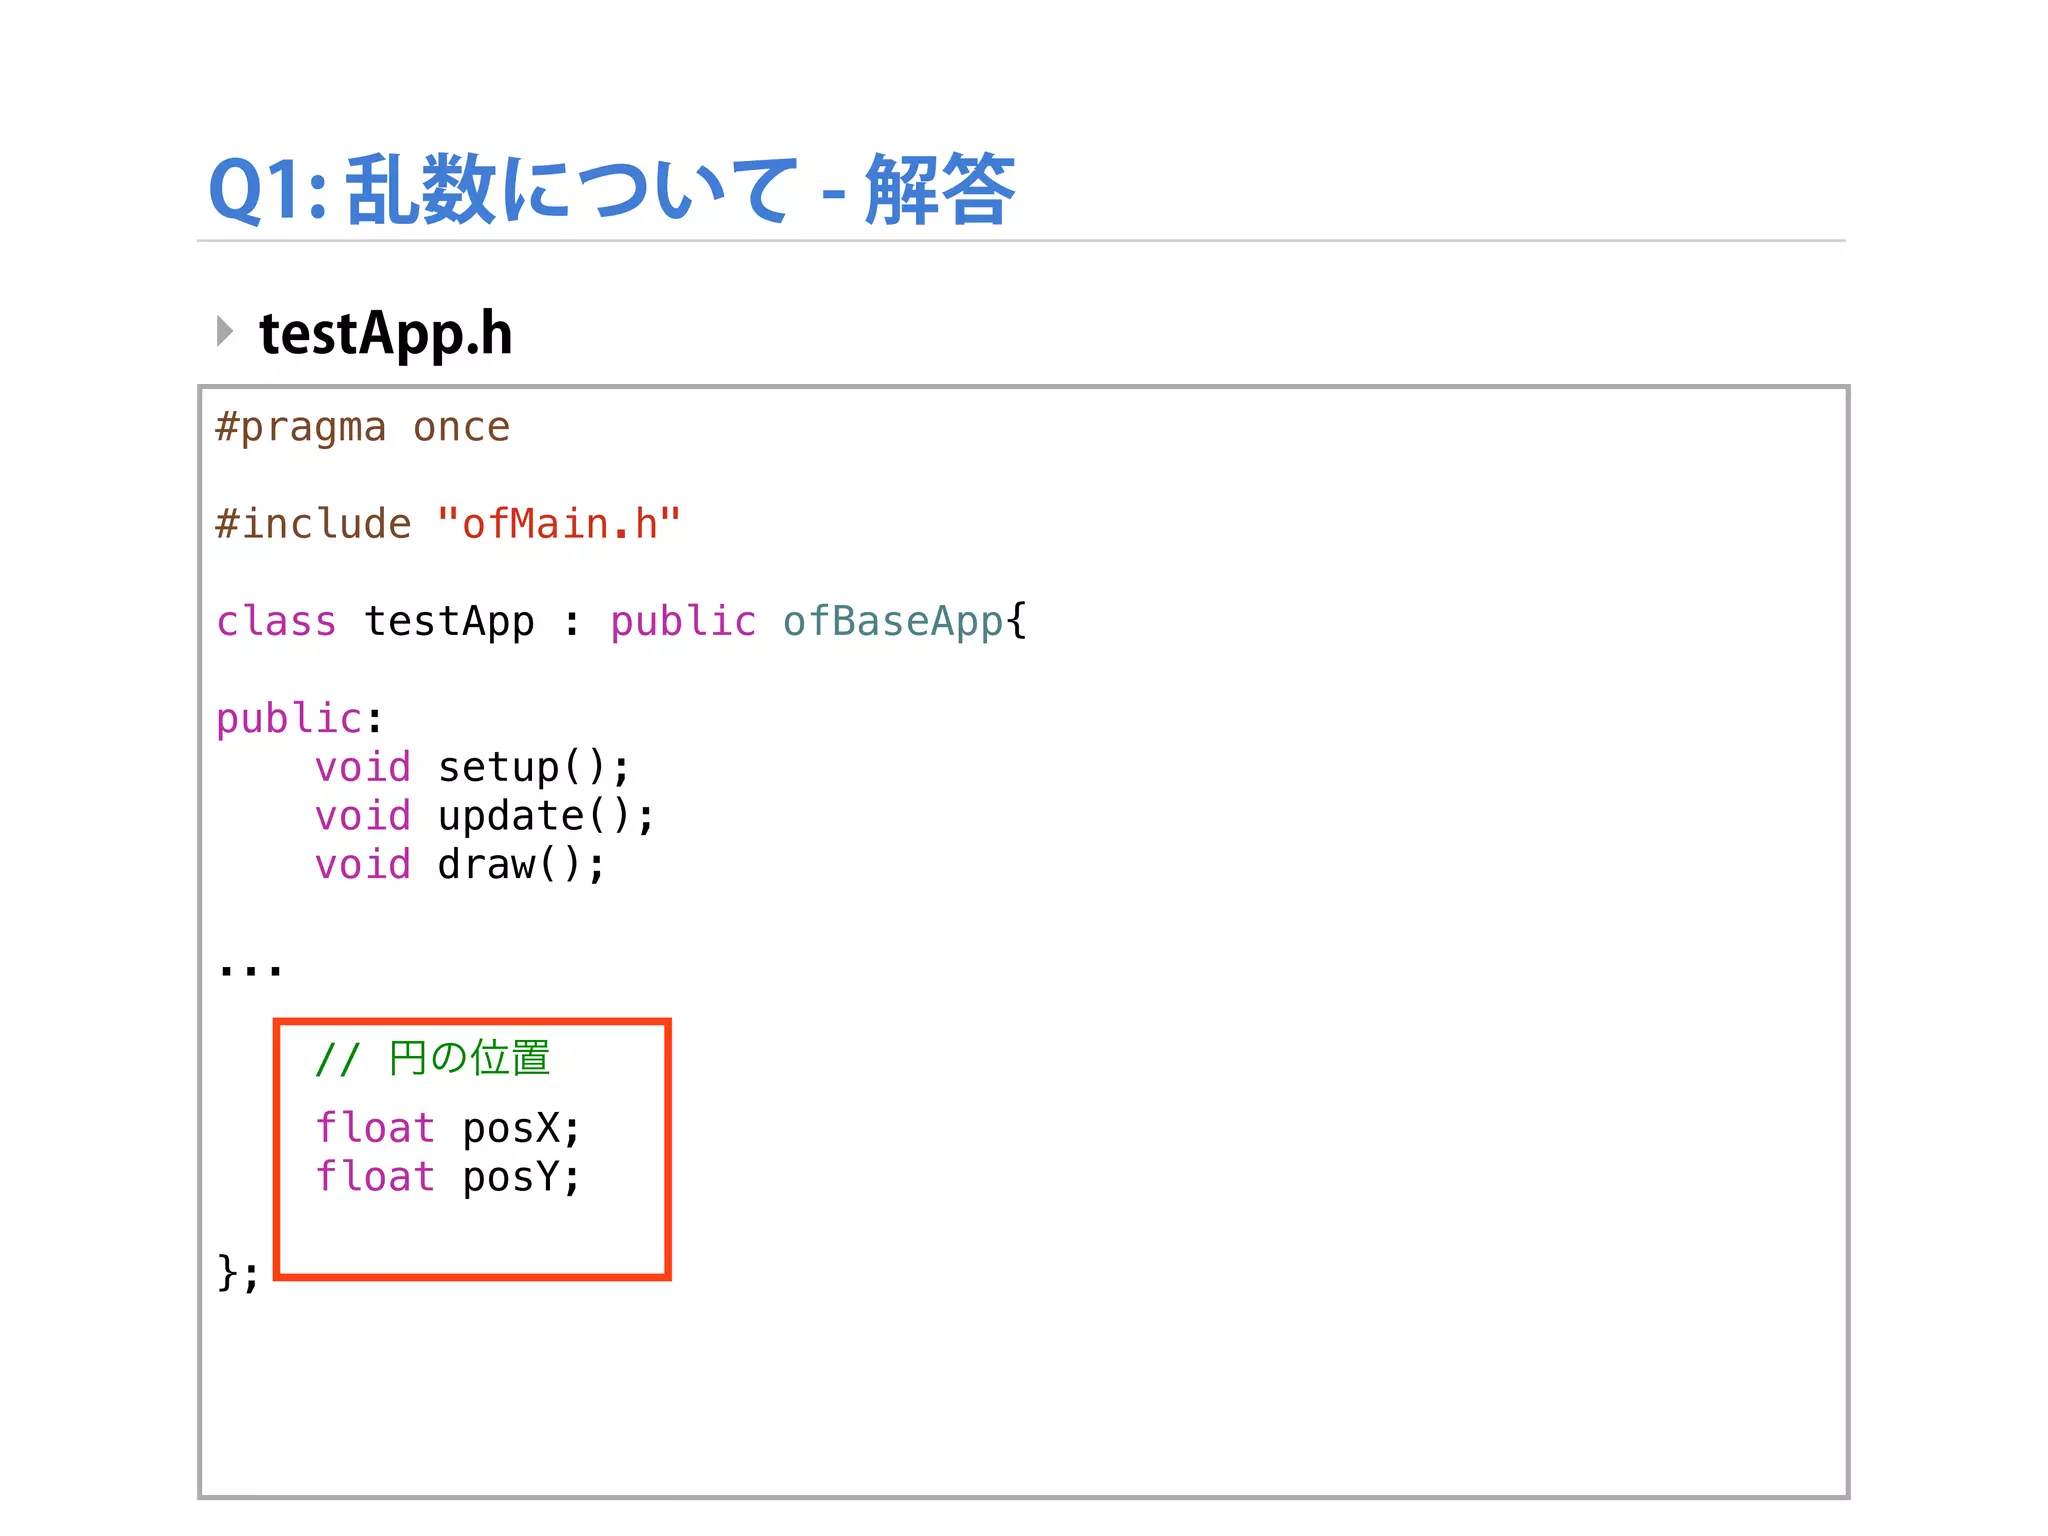Select the '#pragma once' code line
Screen dimensions: 2048x1536
363,428
